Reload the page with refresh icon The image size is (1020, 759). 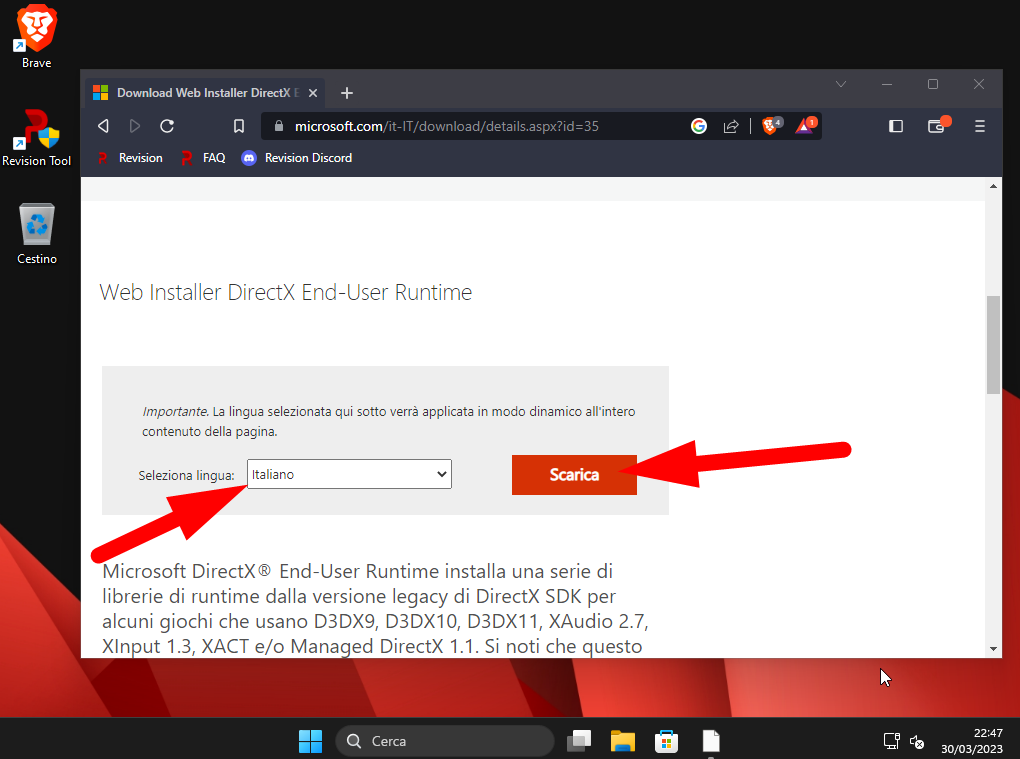click(x=167, y=126)
